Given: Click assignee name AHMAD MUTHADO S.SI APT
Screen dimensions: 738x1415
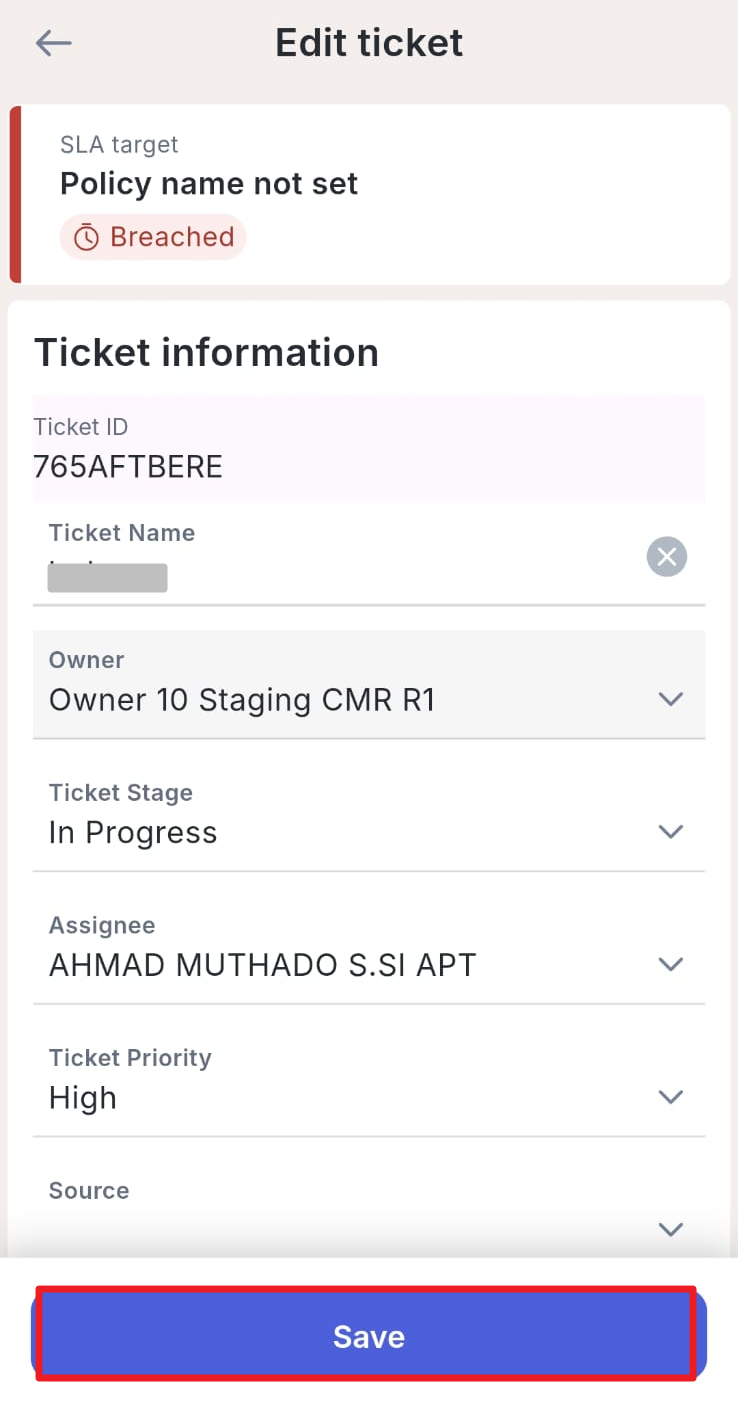Looking at the screenshot, I should coord(262,966).
